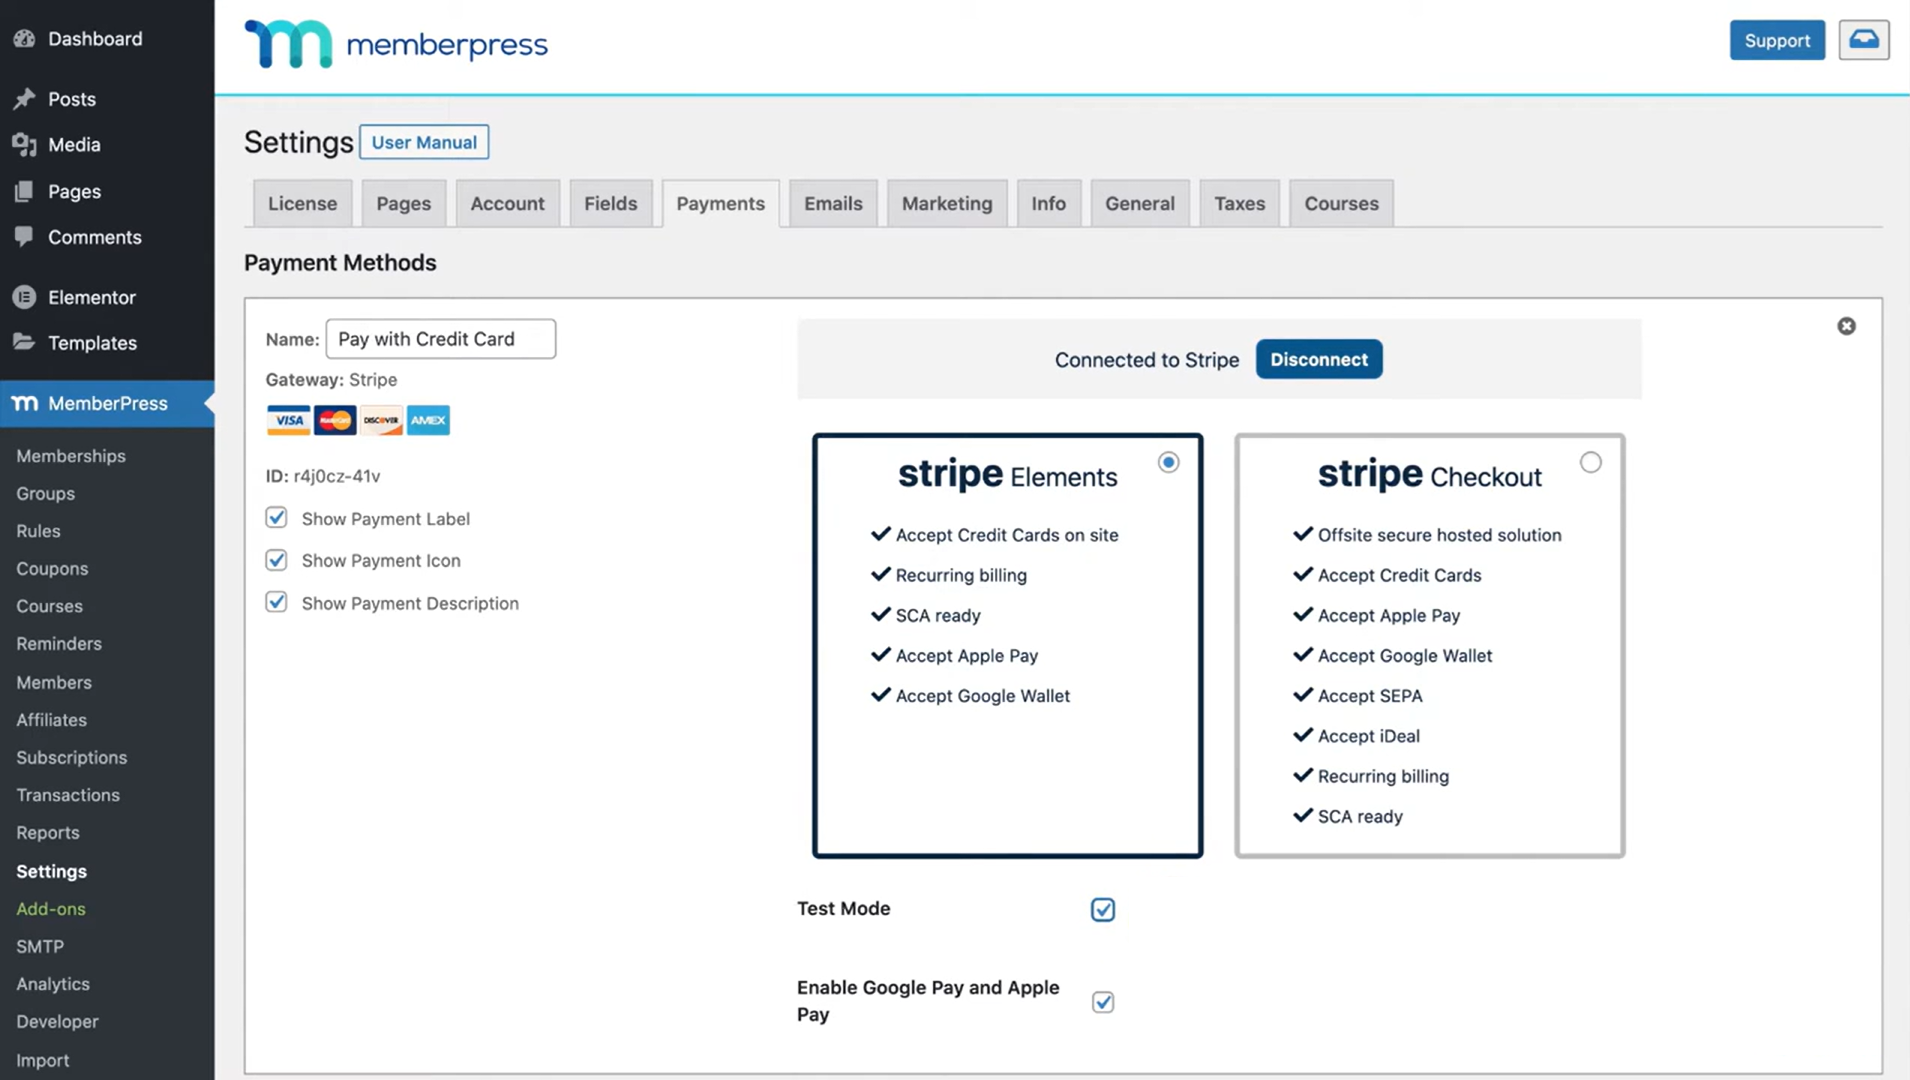Click the Comments bubble icon
Image resolution: width=1910 pixels, height=1080 pixels.
(x=24, y=237)
